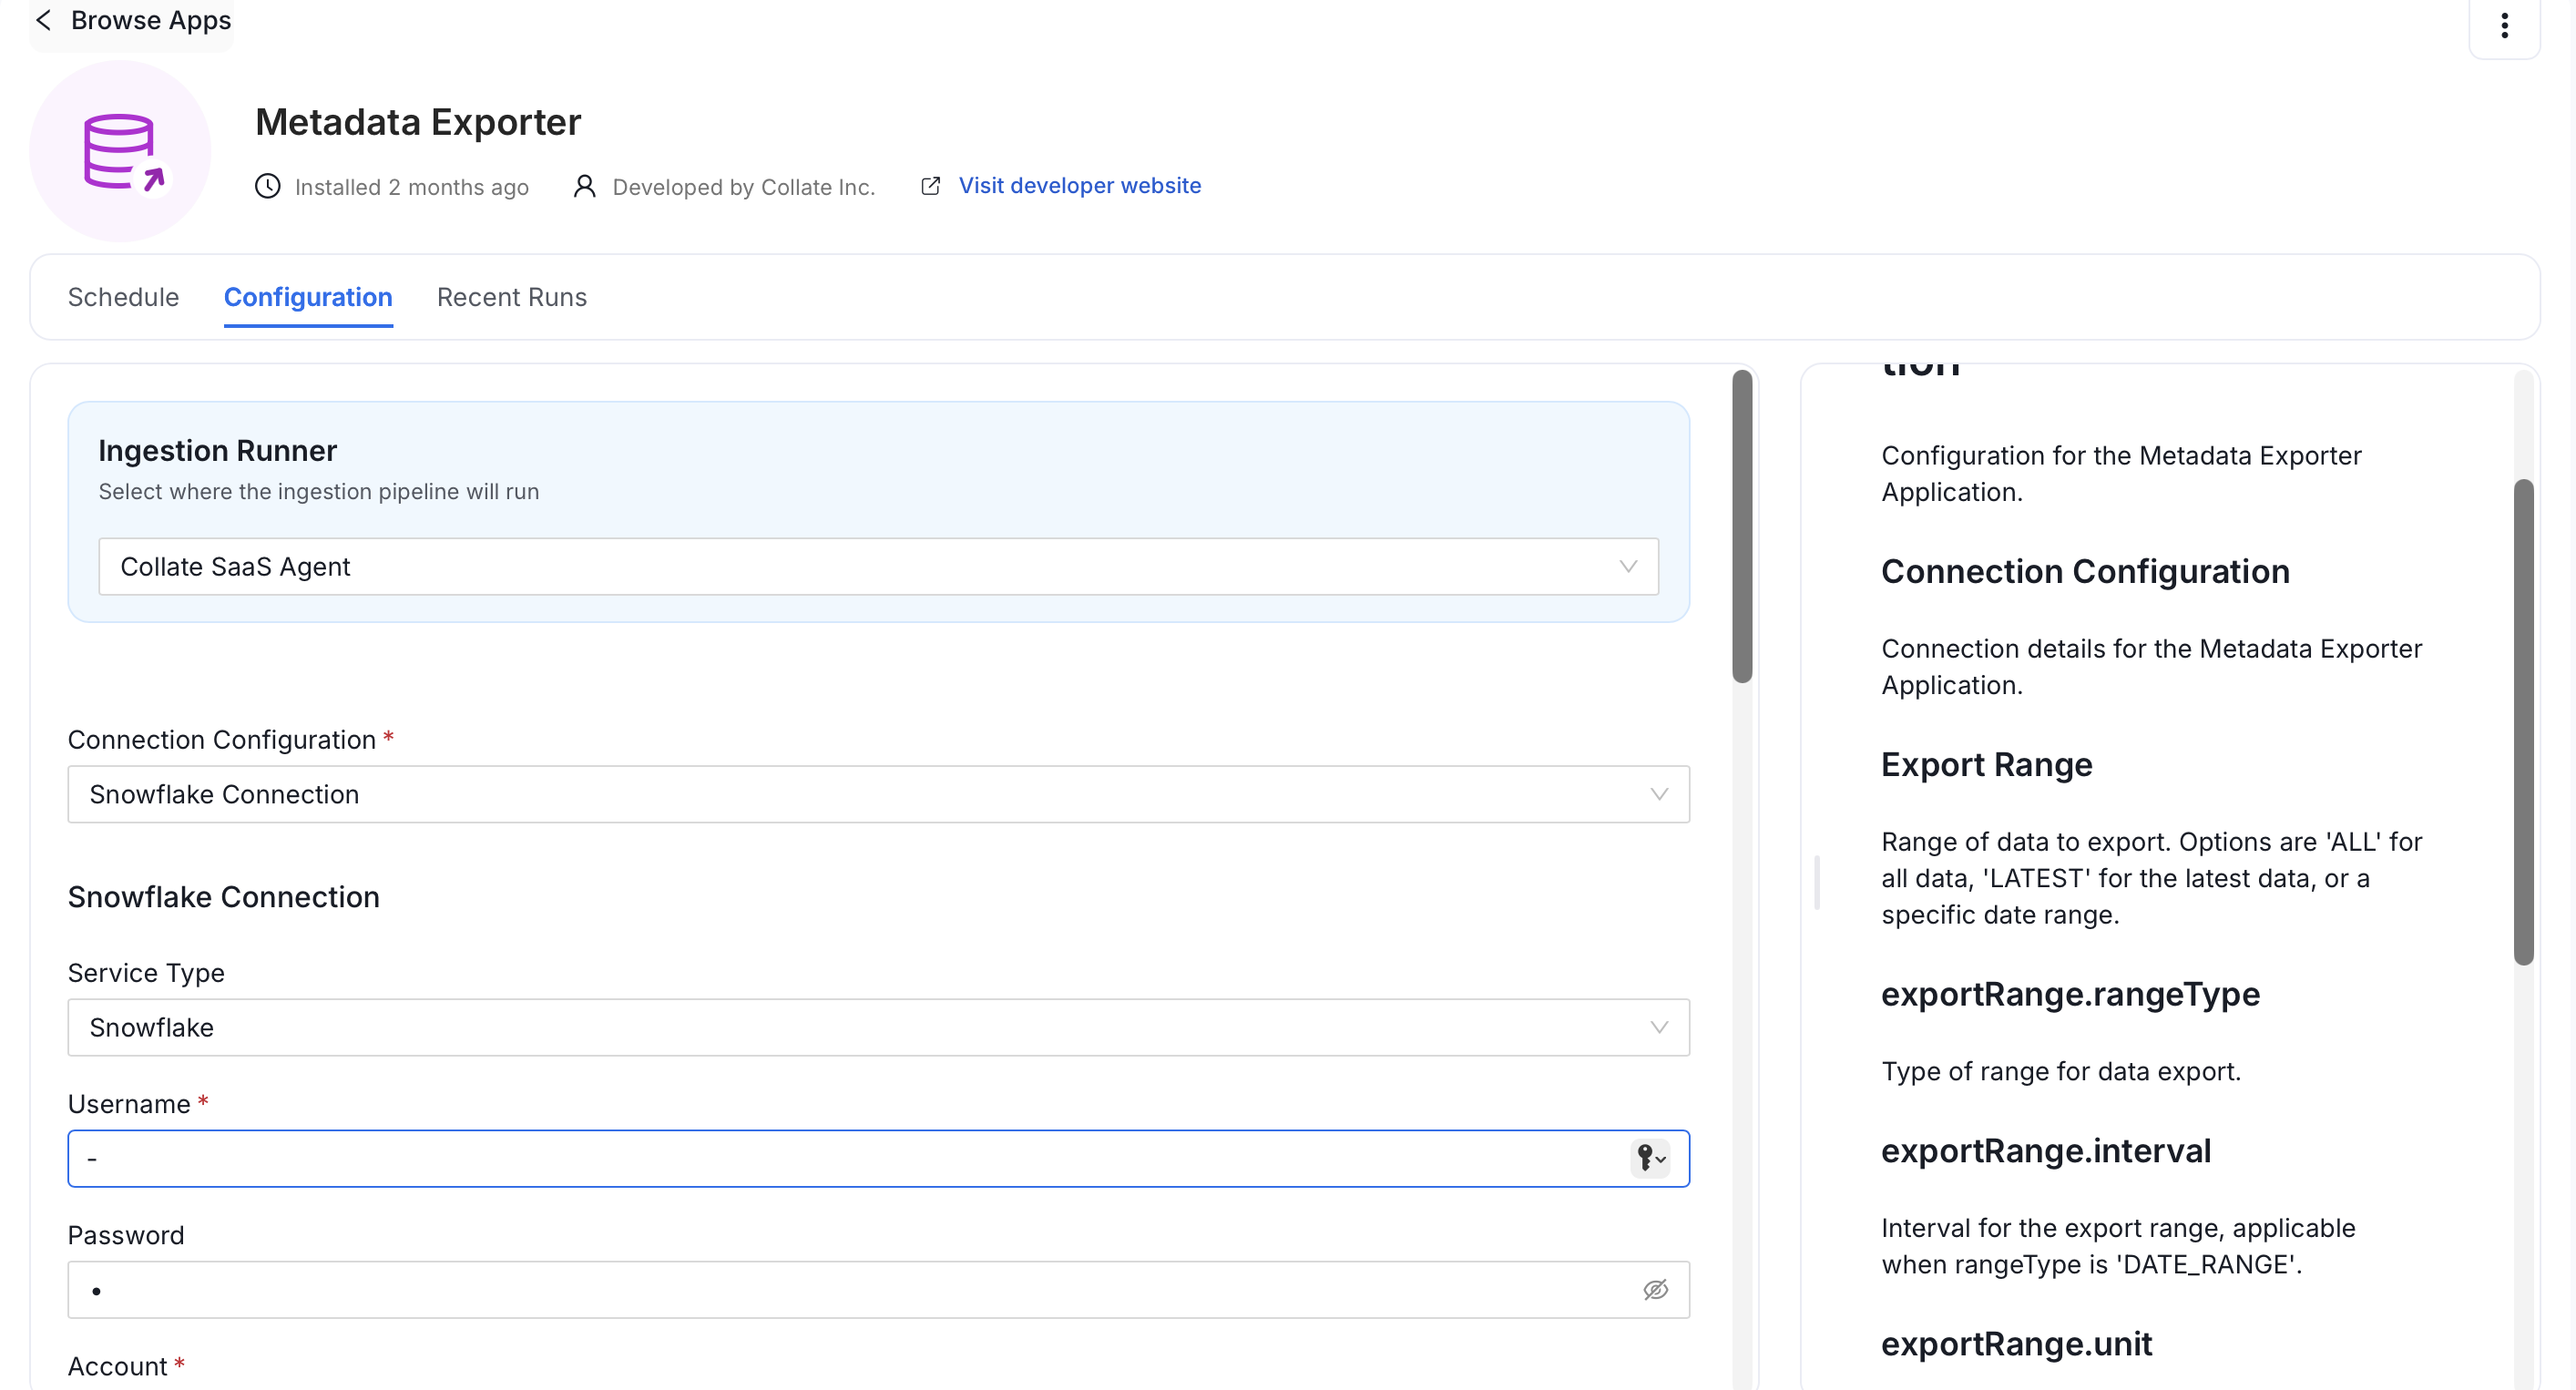The height and width of the screenshot is (1390, 2576).
Task: Switch to the Schedule tab
Action: [x=123, y=297]
